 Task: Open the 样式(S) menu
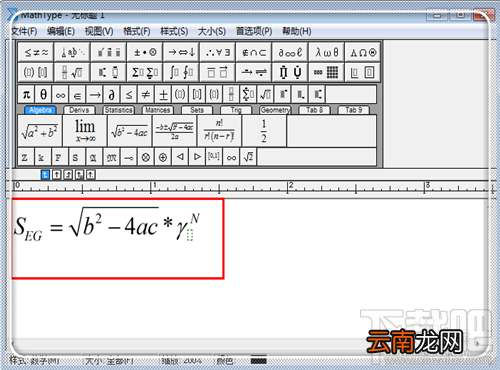pyautogui.click(x=174, y=31)
